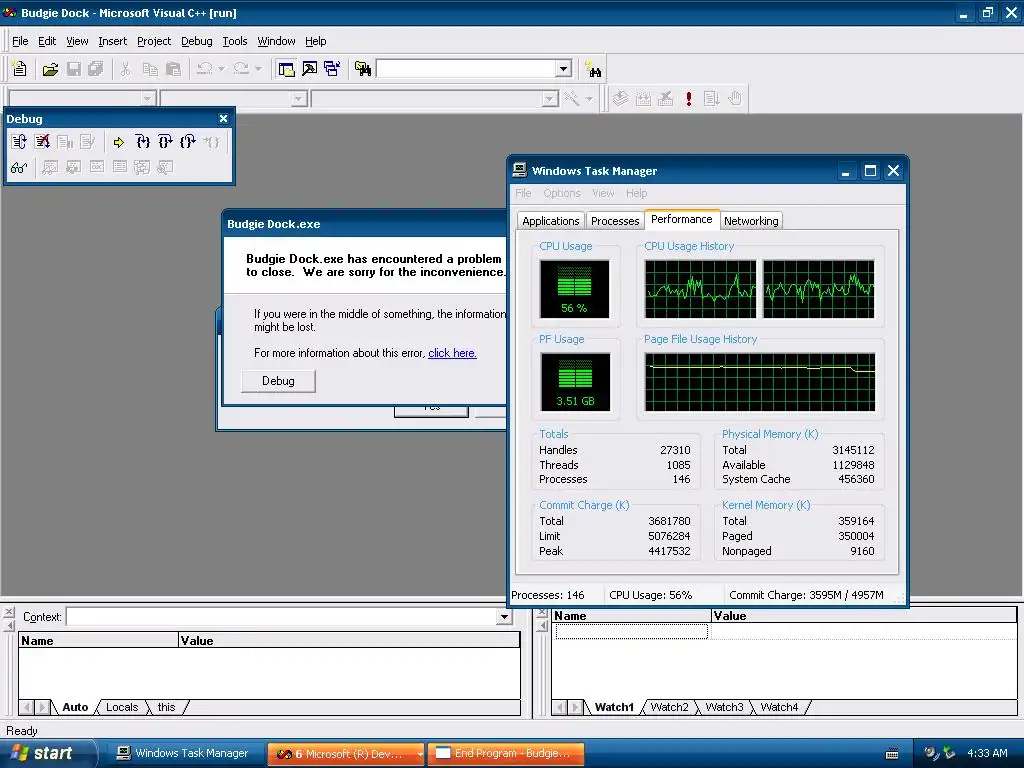This screenshot has width=1024, height=768.
Task: Click the empty Name cell in Watch1
Action: pyautogui.click(x=631, y=631)
